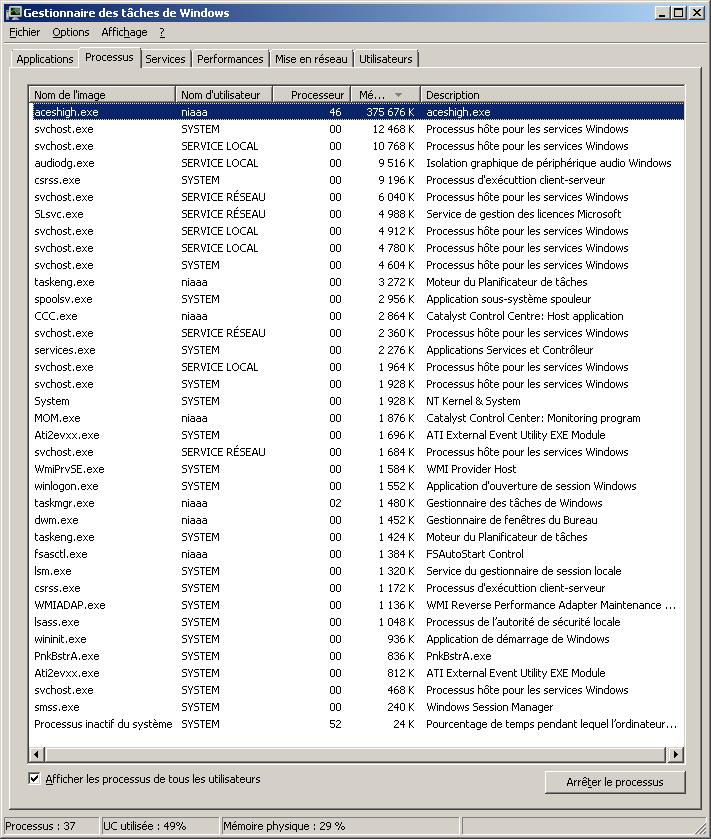Viewport: 711px width, 839px height.
Task: Sort by 'Nom de l'image' column header
Action: (102, 95)
